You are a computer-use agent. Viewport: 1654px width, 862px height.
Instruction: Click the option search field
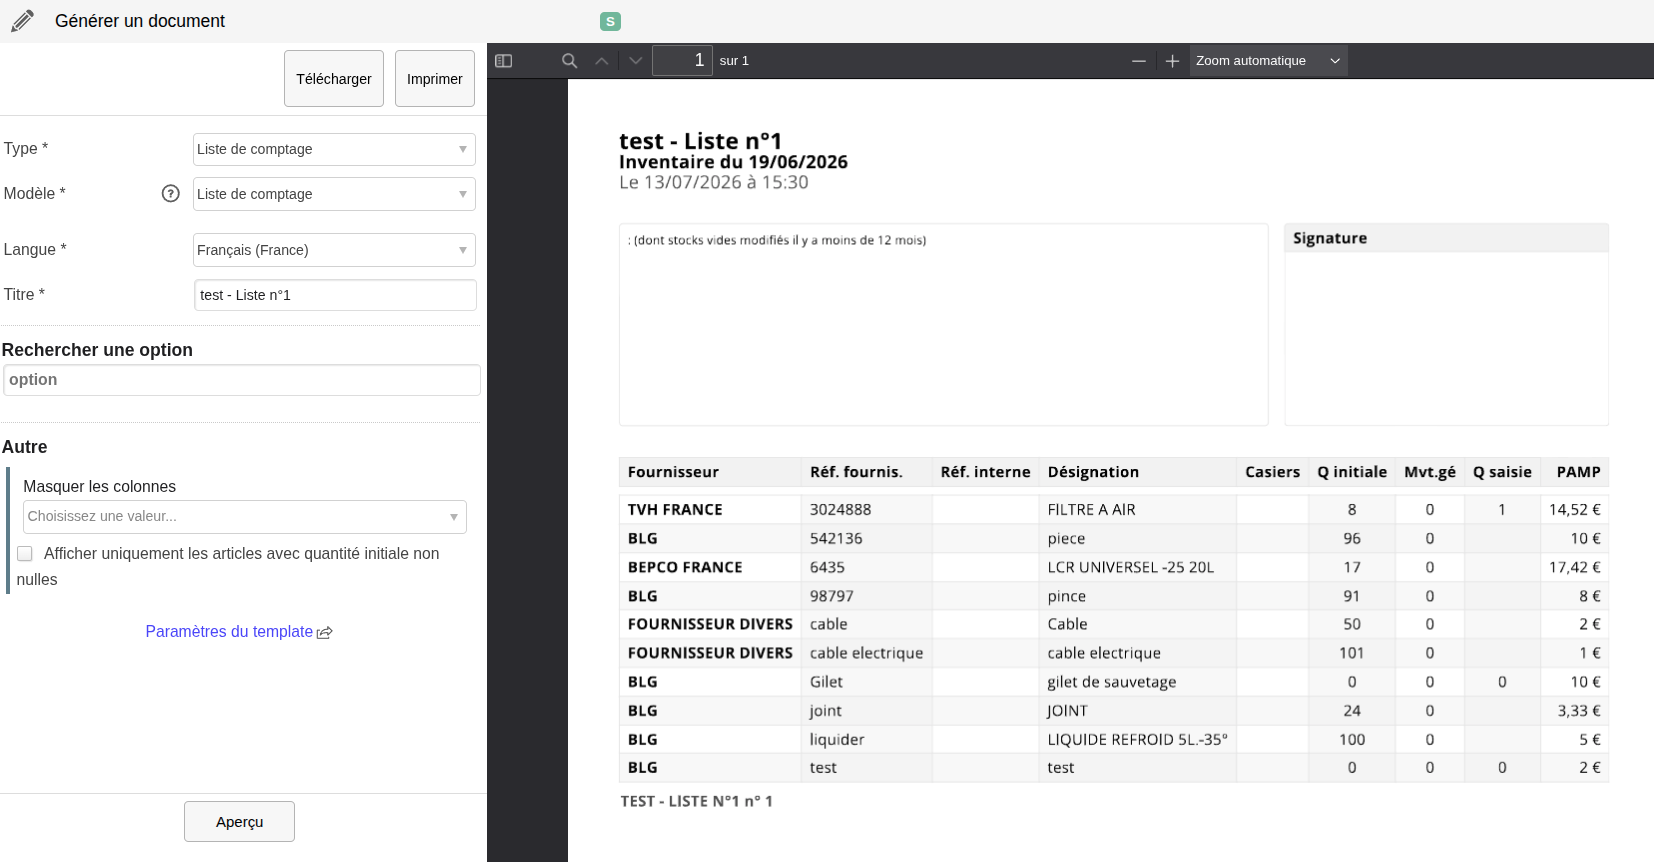(x=242, y=380)
